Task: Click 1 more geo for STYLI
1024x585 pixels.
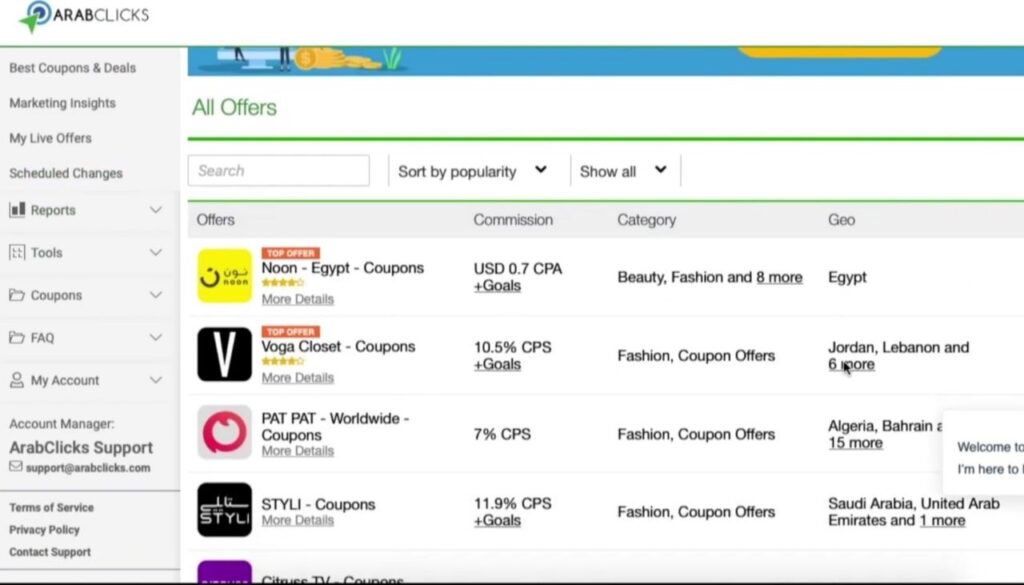Action: pyautogui.click(x=942, y=520)
